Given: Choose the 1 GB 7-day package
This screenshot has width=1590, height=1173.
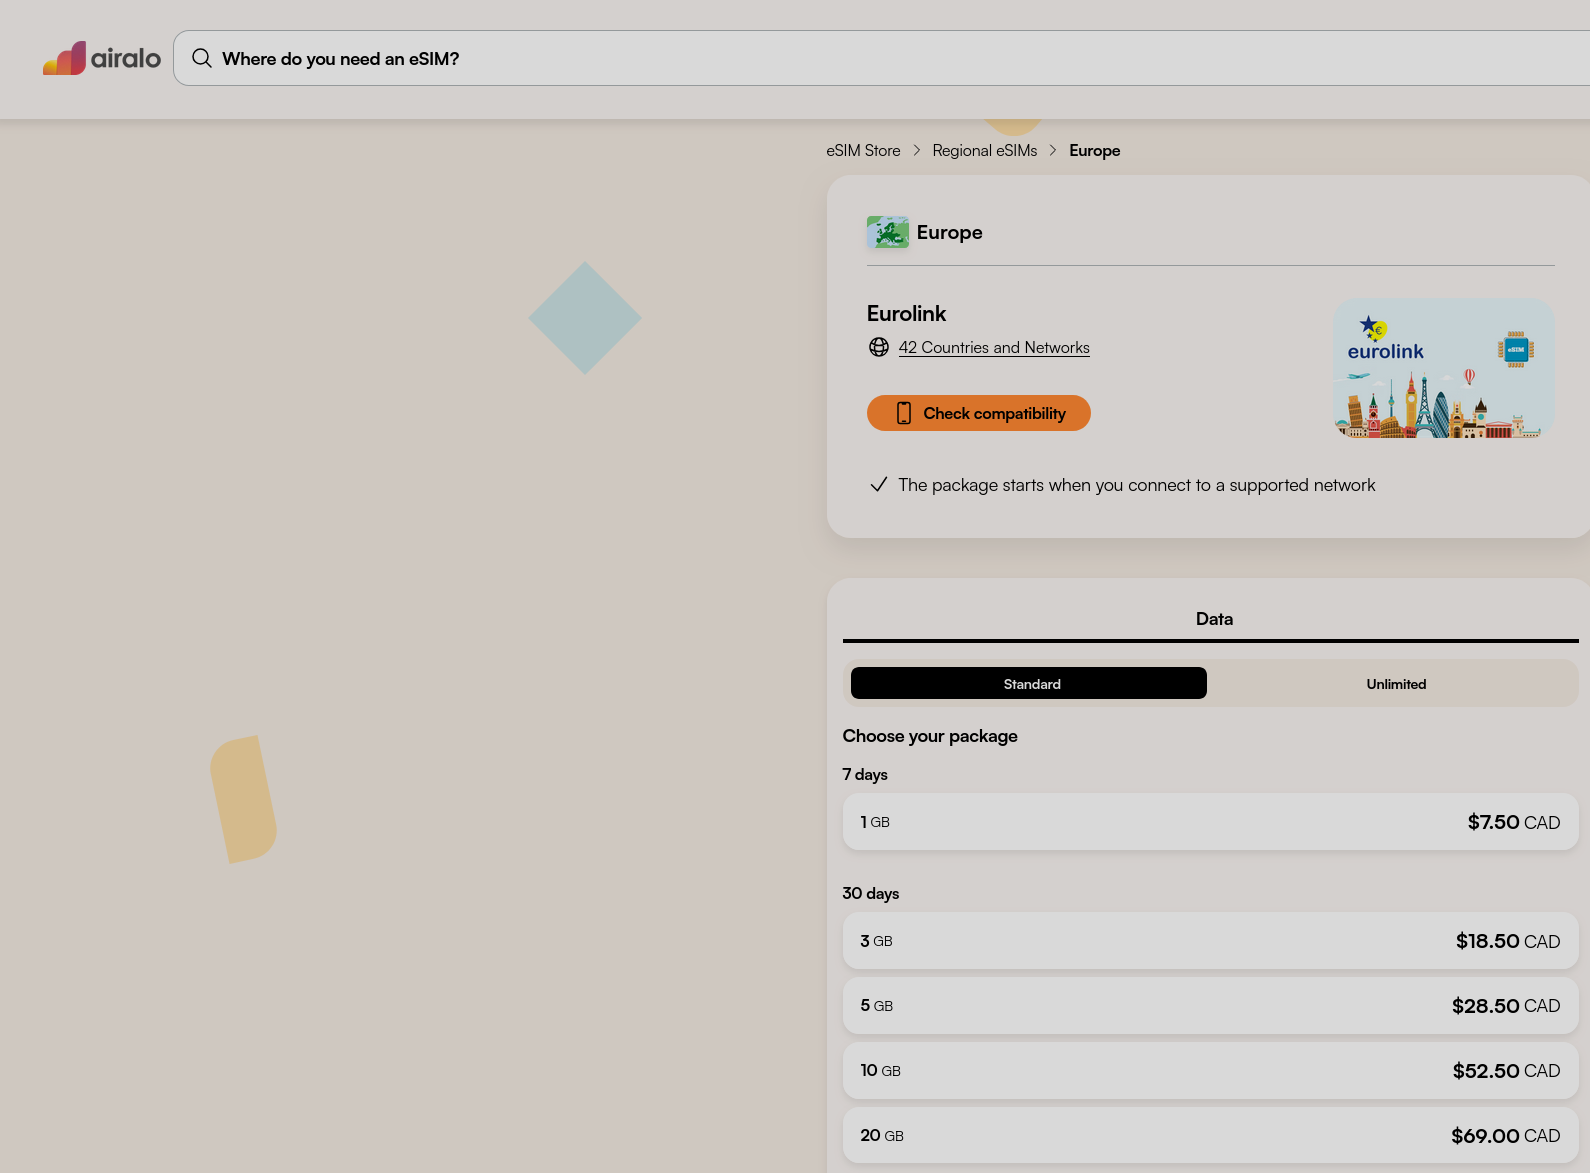Looking at the screenshot, I should pos(1209,822).
